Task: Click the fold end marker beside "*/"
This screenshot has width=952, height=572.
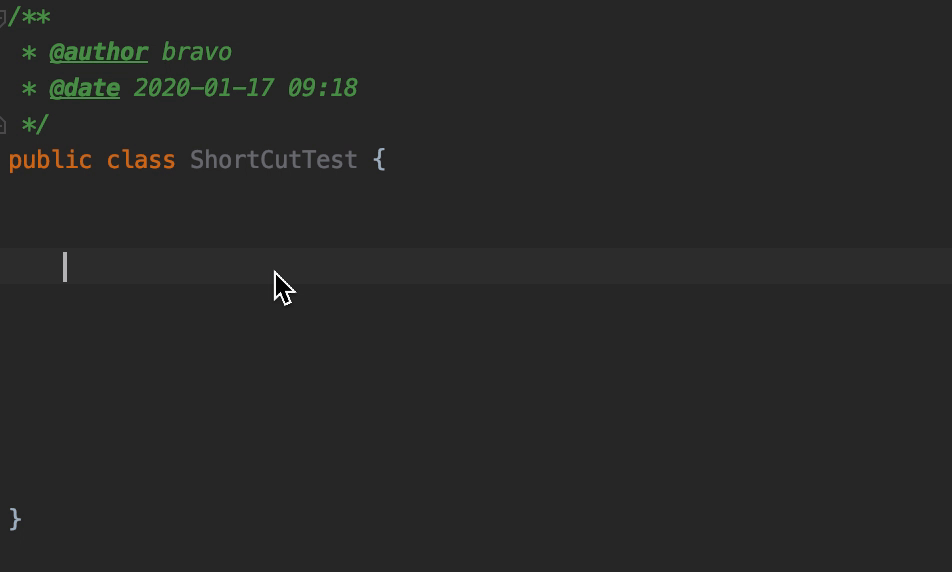Action: click(2, 125)
